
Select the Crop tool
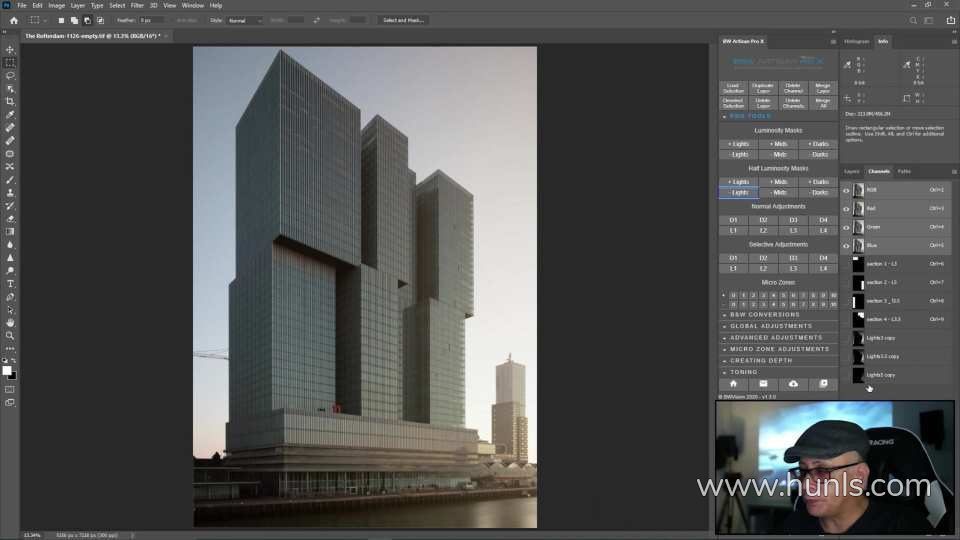pyautogui.click(x=11, y=101)
